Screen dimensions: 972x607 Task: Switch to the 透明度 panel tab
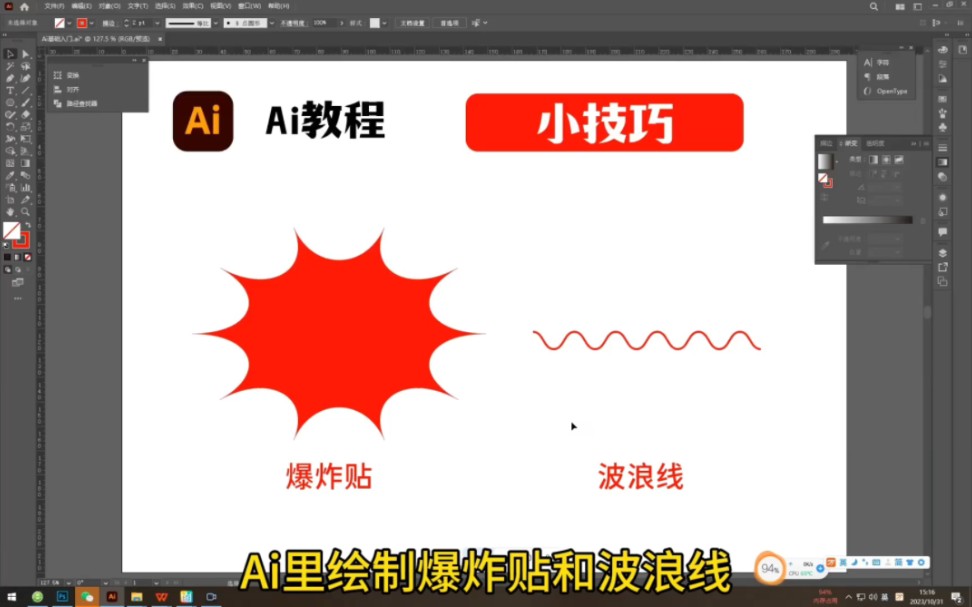(x=874, y=143)
